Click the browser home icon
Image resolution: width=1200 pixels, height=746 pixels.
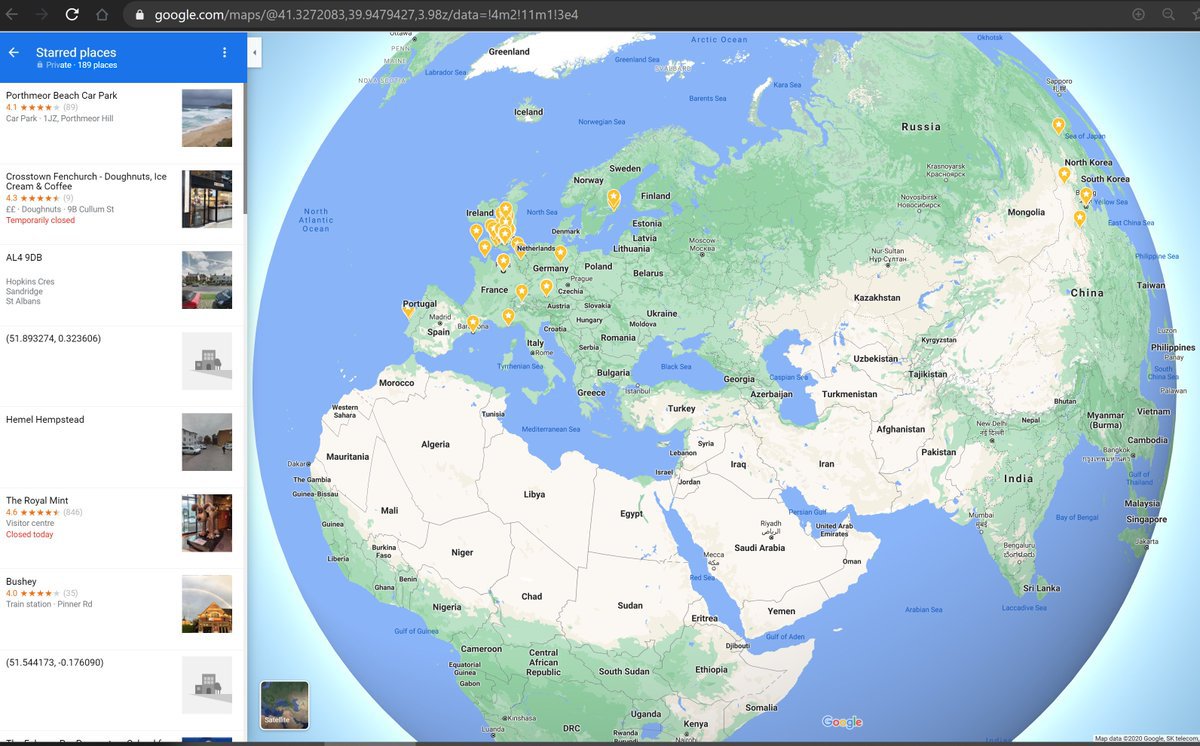click(x=101, y=14)
